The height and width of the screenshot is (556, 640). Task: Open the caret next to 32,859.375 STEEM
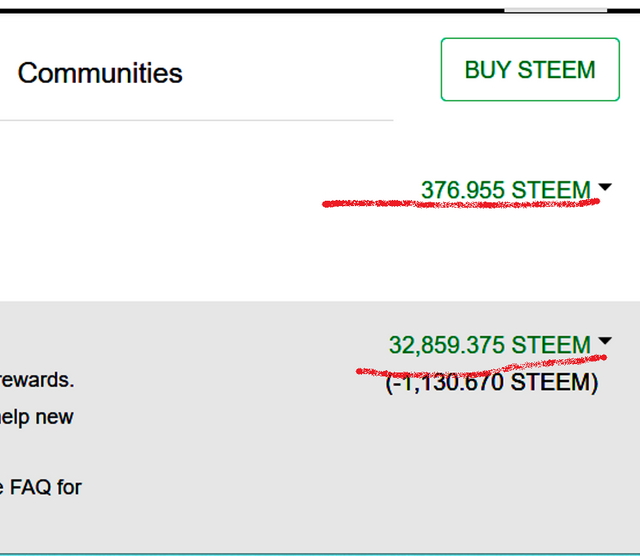[604, 341]
